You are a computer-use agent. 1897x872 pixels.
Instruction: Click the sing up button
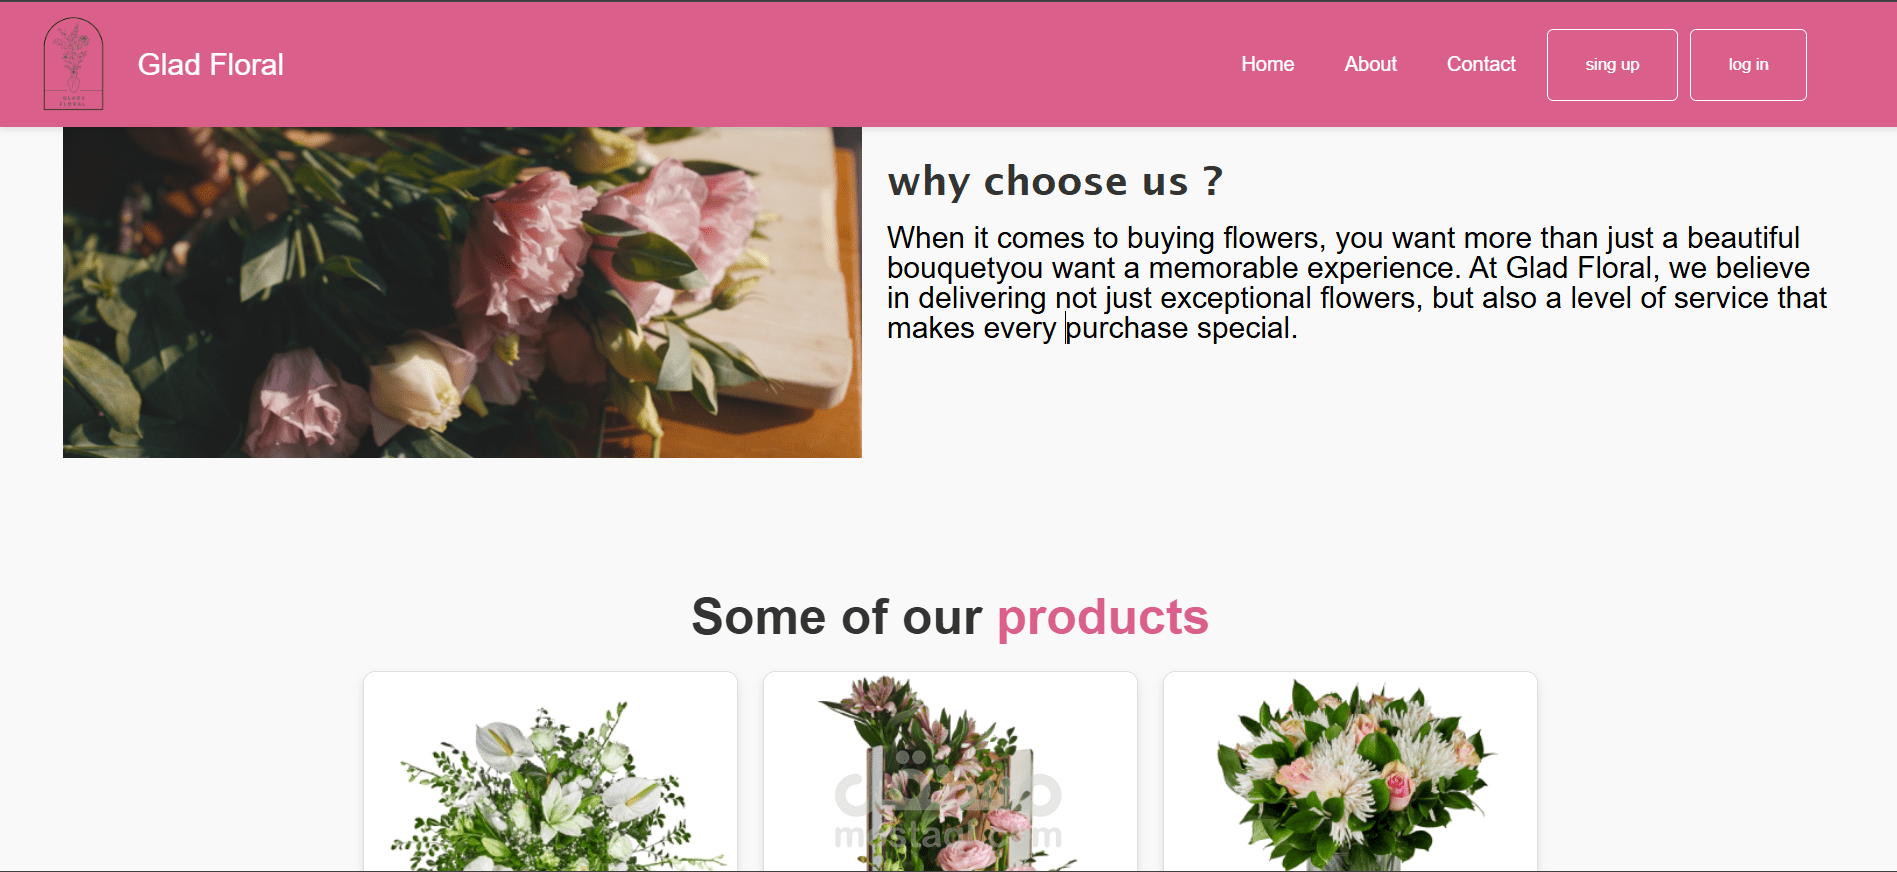tap(1612, 65)
